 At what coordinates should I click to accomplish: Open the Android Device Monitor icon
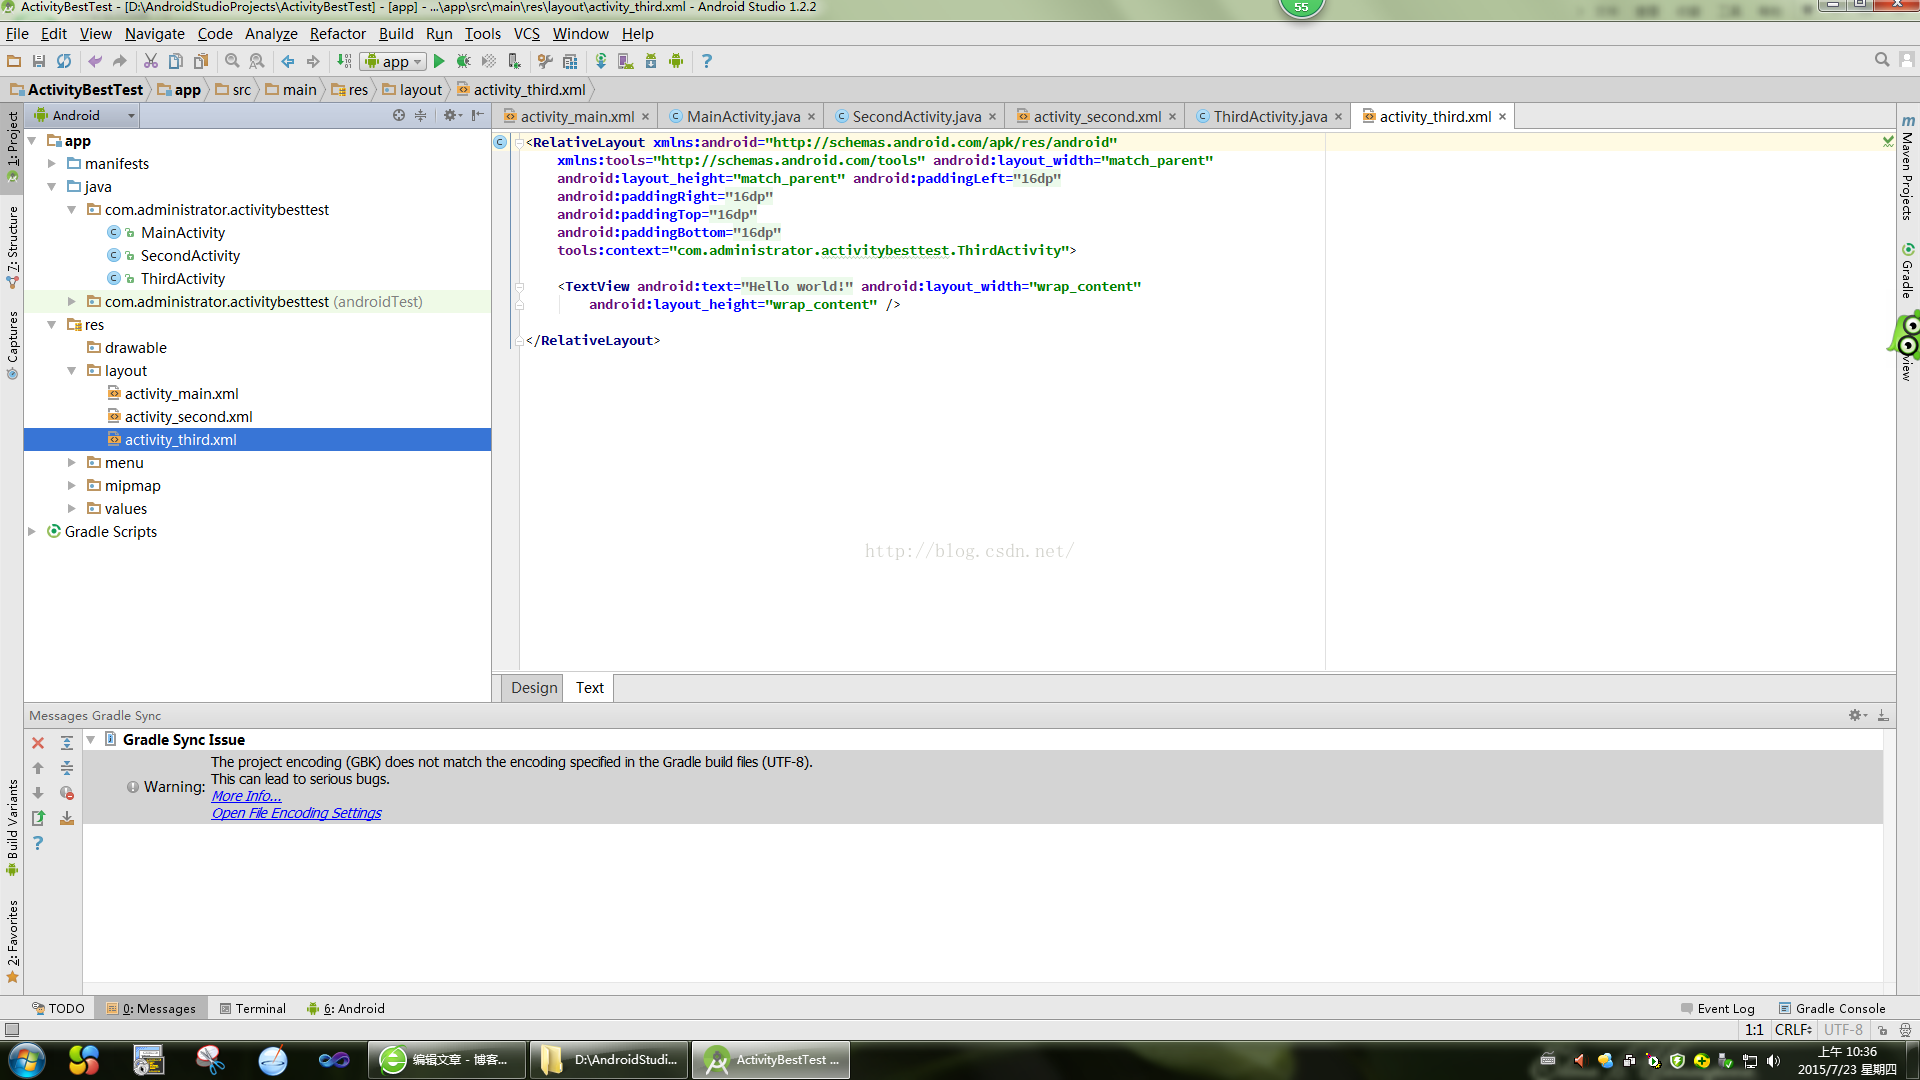pyautogui.click(x=676, y=61)
